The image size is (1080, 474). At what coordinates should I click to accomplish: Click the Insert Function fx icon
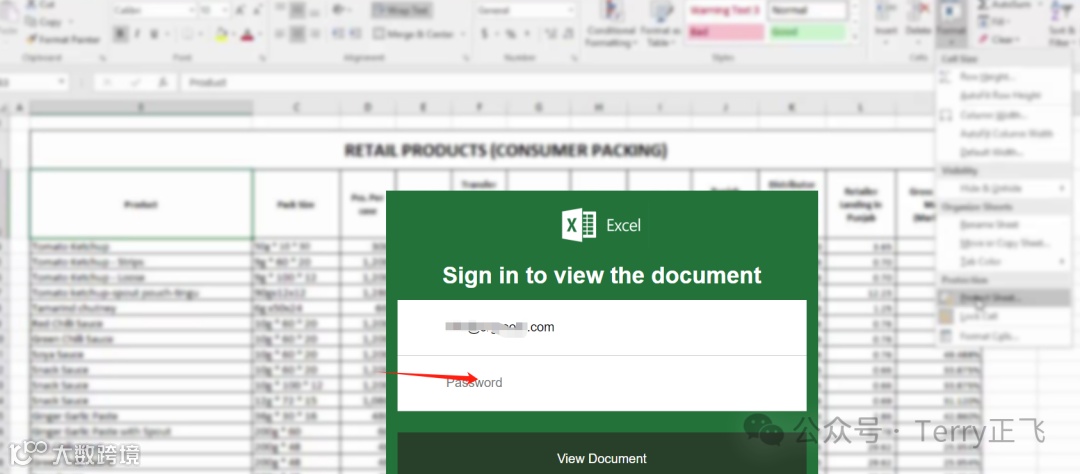point(163,82)
